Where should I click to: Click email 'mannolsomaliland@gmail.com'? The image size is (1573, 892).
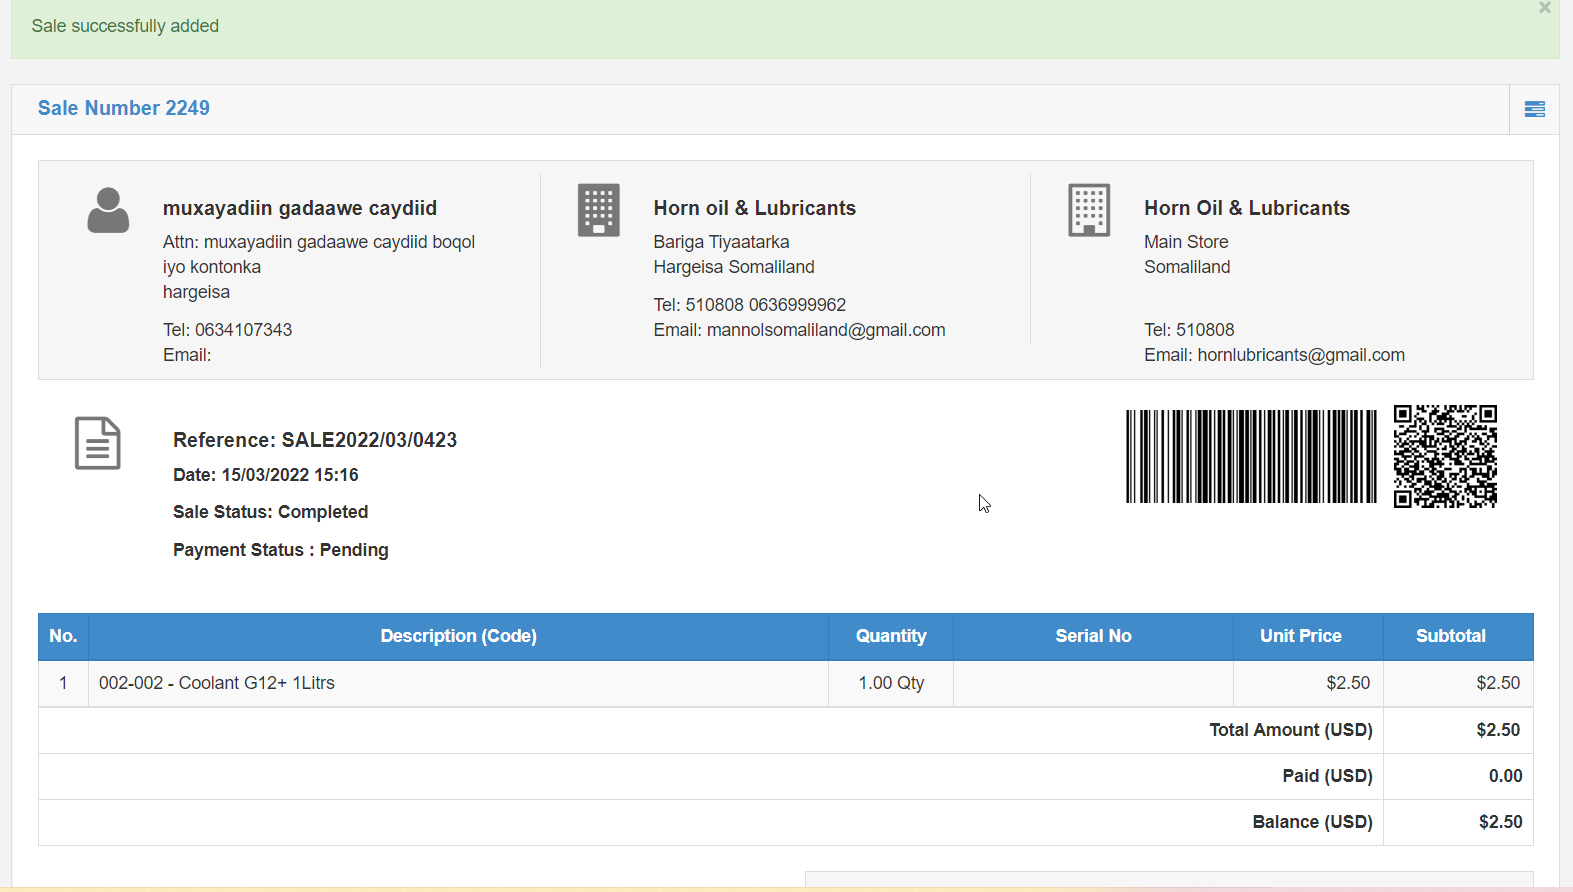coord(826,330)
